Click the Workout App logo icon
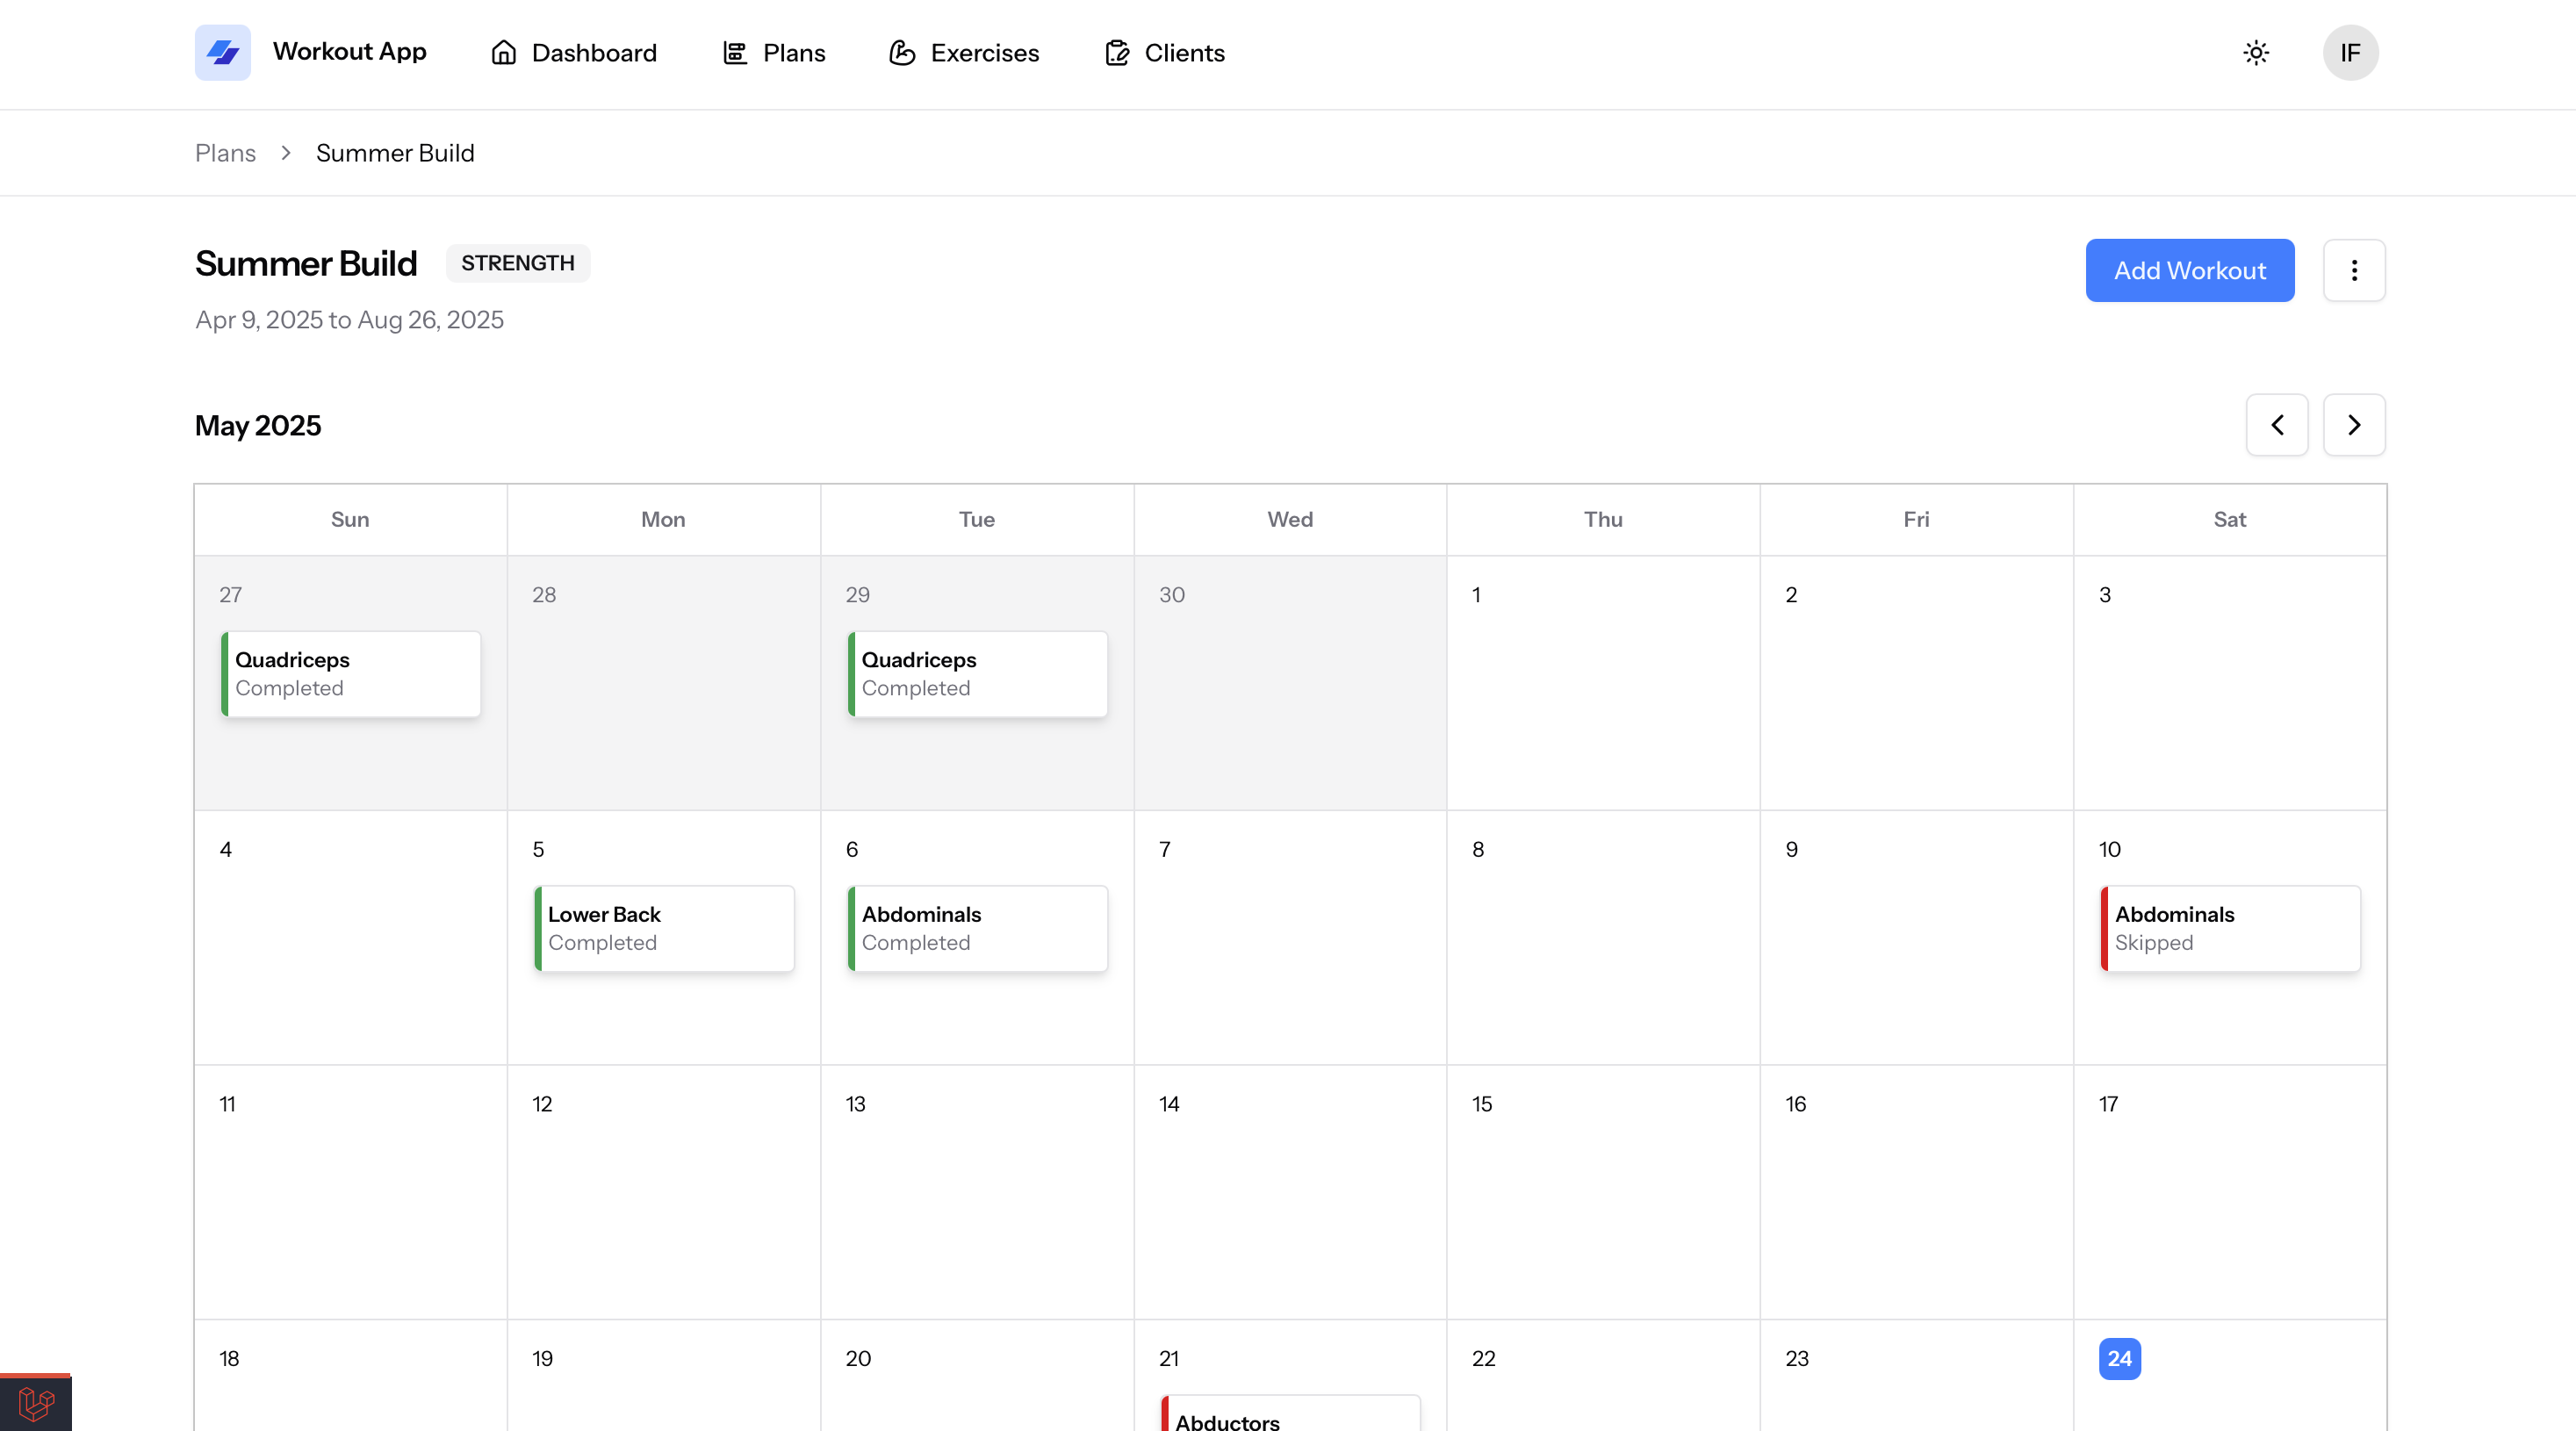This screenshot has width=2576, height=1431. click(222, 52)
